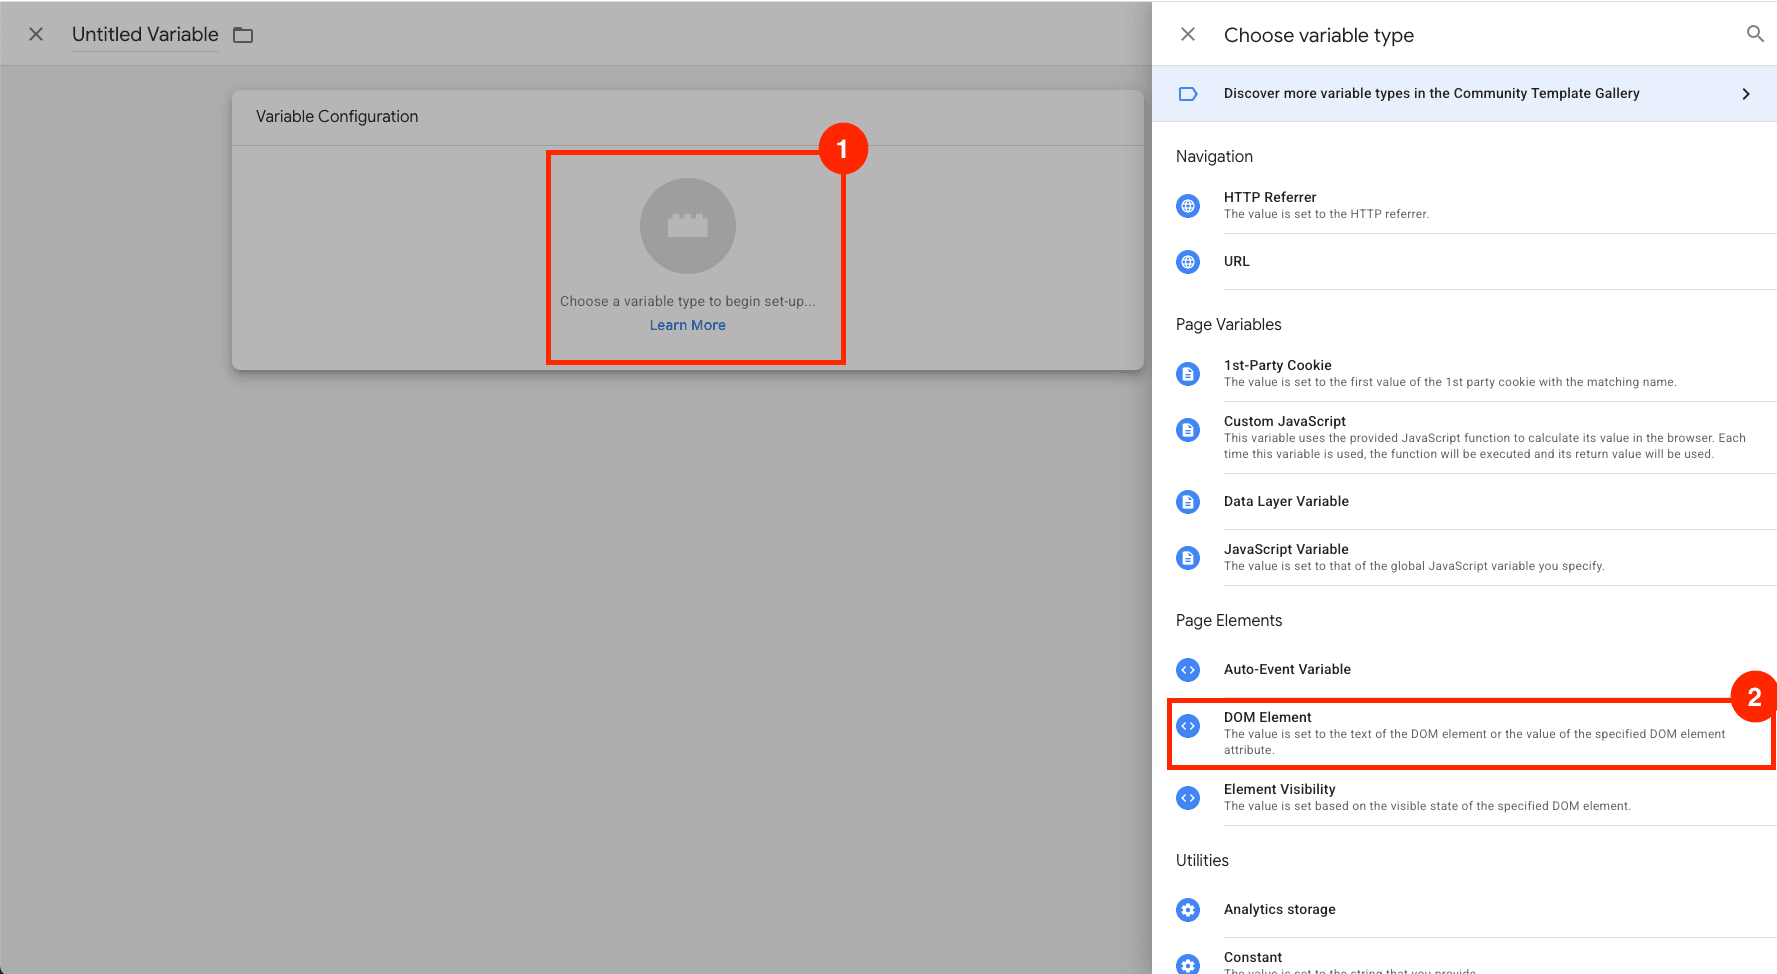Open the search in Choose variable type panel

(1755, 34)
